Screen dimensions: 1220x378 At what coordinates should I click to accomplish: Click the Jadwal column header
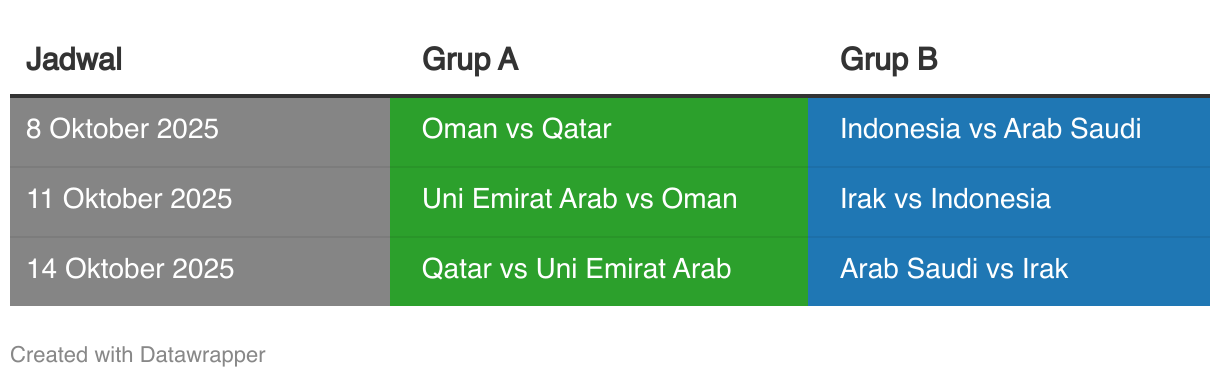point(73,59)
